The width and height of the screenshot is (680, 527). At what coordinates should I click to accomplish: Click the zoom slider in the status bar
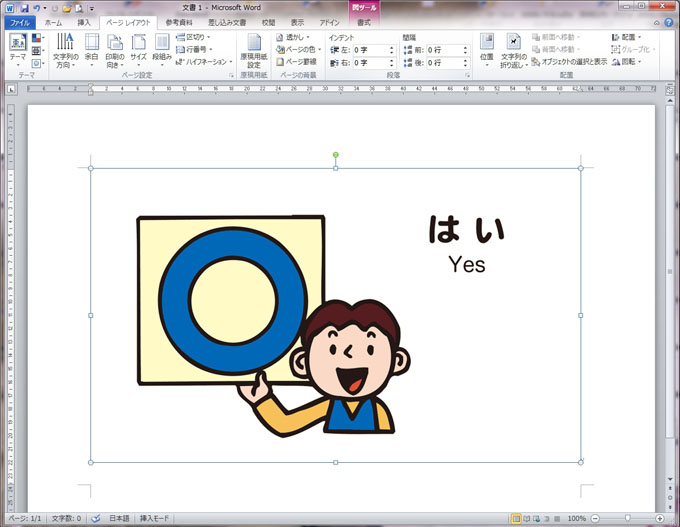click(627, 519)
